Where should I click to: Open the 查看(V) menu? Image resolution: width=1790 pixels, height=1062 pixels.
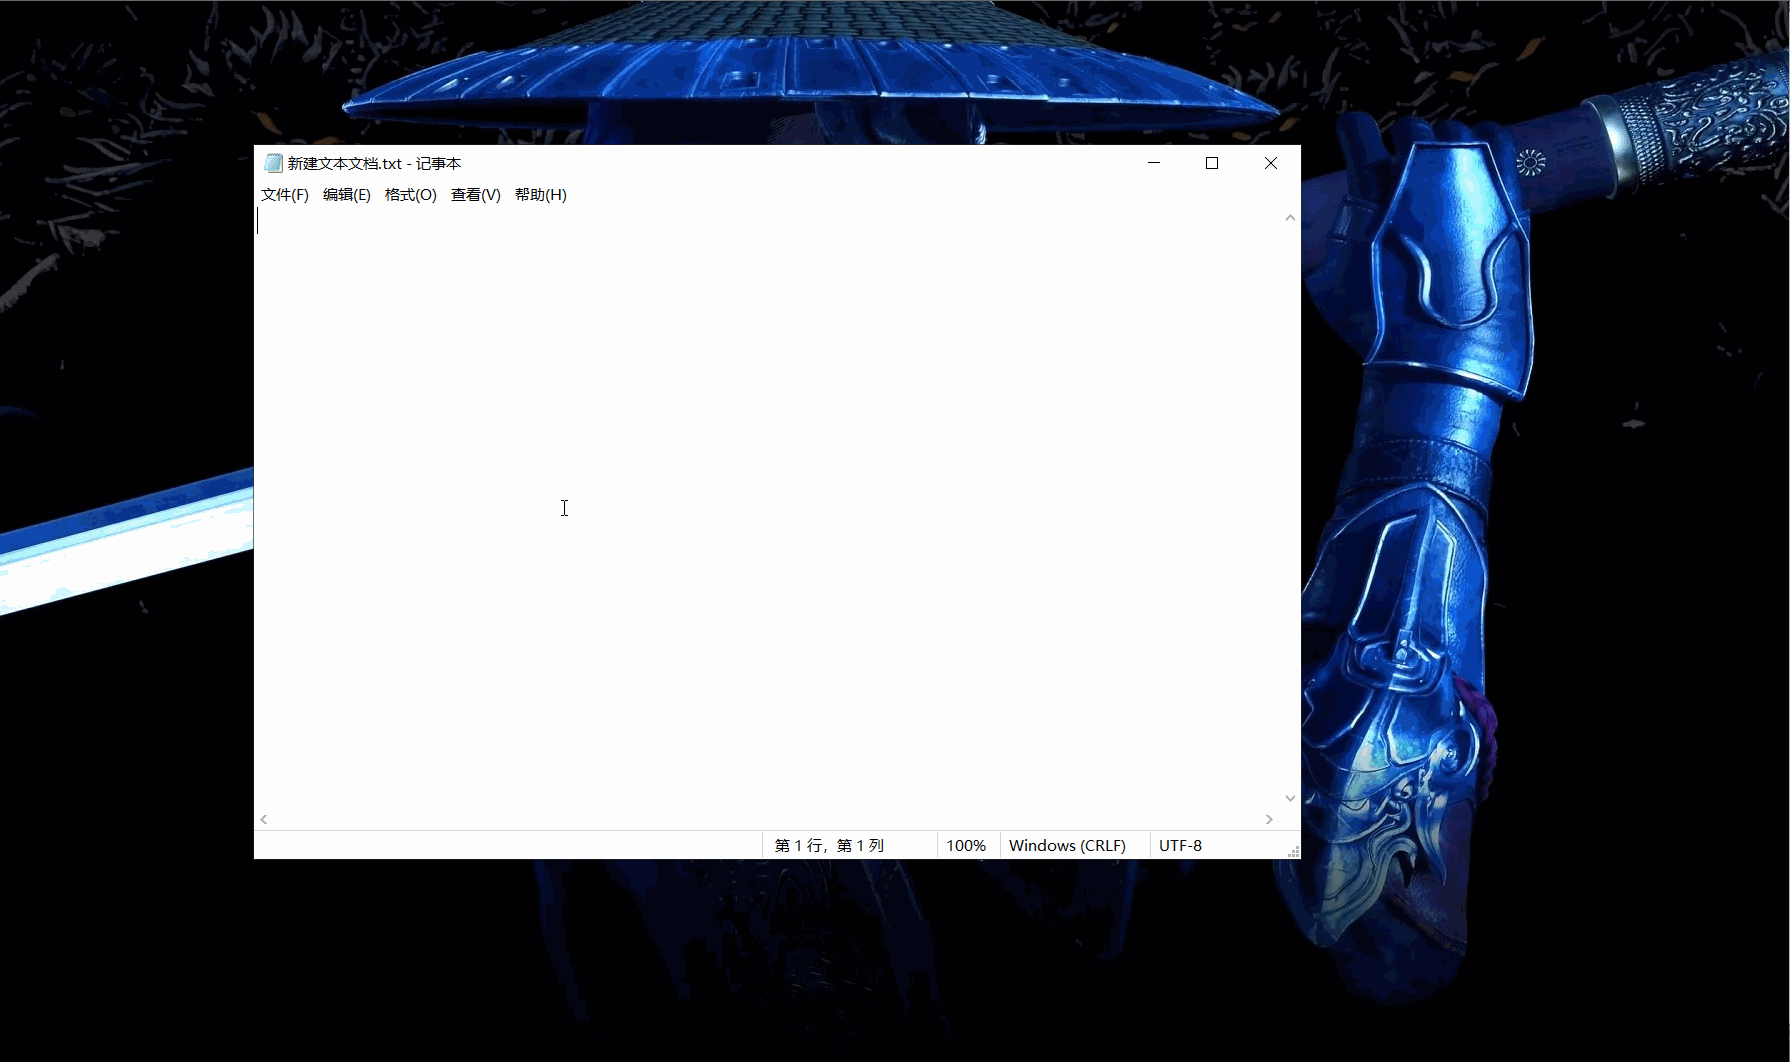point(475,195)
